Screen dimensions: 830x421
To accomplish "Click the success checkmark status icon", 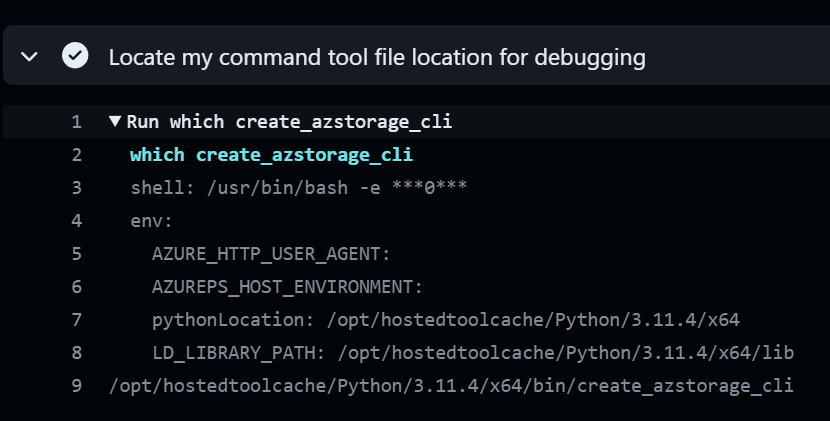I will tap(74, 56).
